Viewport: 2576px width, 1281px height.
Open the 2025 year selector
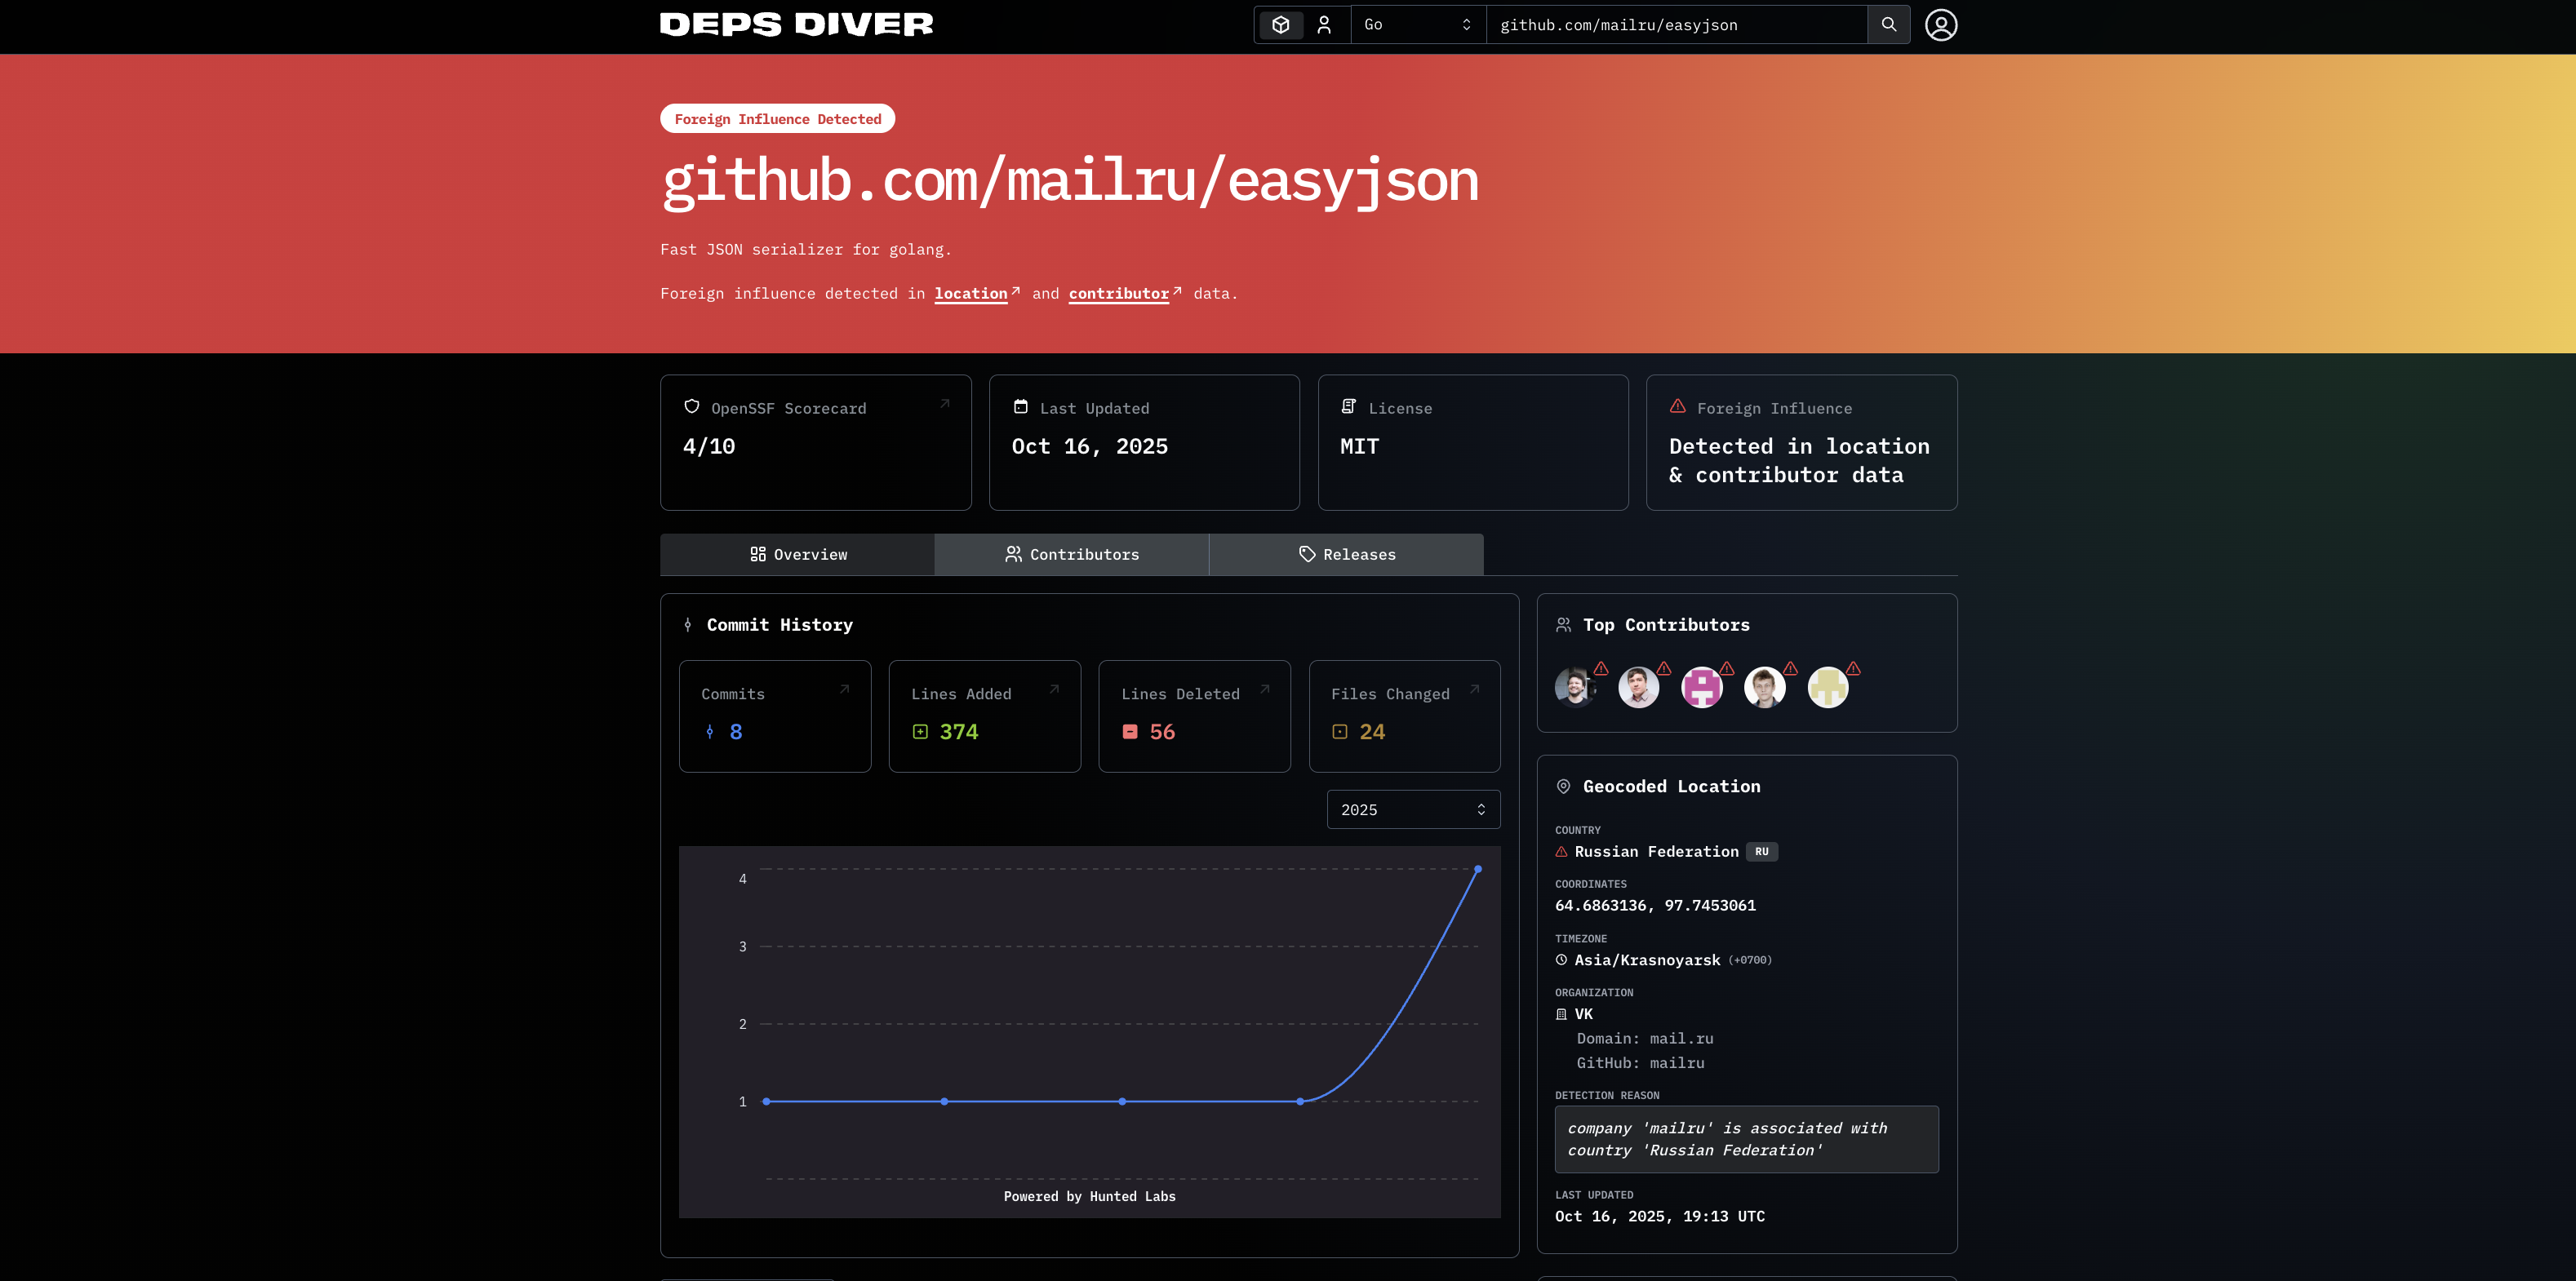pyautogui.click(x=1412, y=810)
